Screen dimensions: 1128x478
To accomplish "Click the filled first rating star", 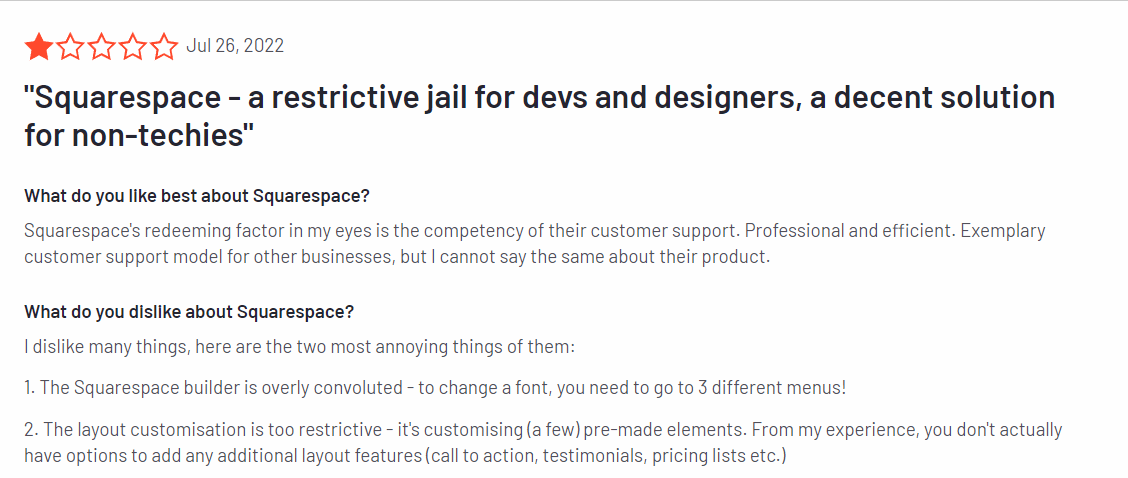I will [40, 46].
